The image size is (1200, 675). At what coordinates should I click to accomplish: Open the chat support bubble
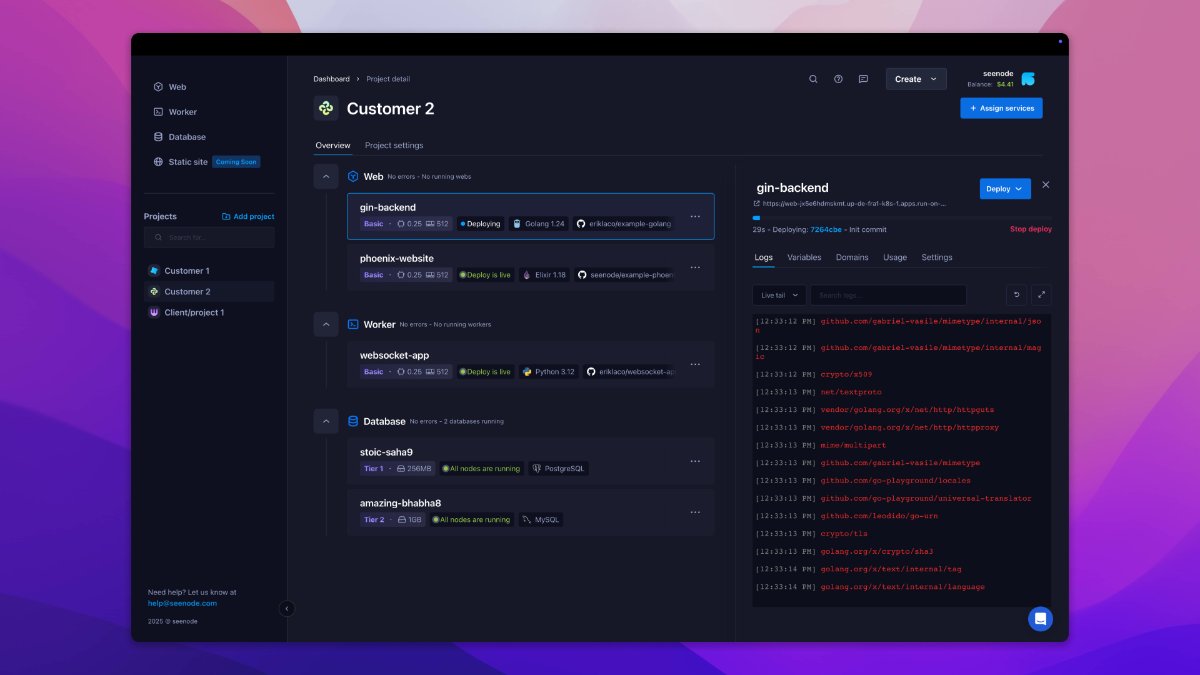pos(1040,619)
